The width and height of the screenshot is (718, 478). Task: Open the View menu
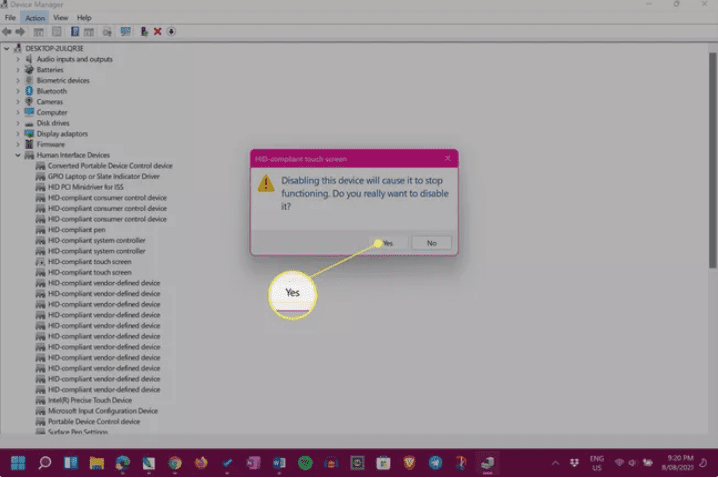pyautogui.click(x=60, y=18)
